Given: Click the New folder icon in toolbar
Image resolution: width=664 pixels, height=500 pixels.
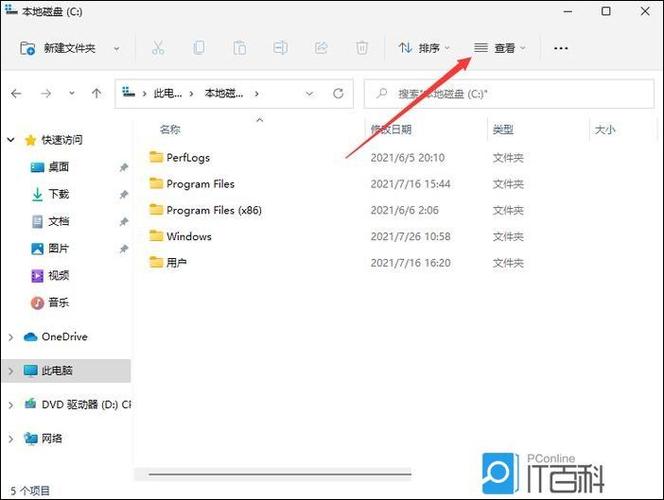Looking at the screenshot, I should (x=28, y=48).
